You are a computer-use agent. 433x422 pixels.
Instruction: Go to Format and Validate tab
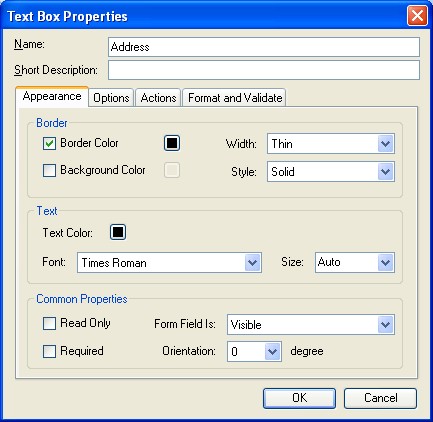coord(235,98)
